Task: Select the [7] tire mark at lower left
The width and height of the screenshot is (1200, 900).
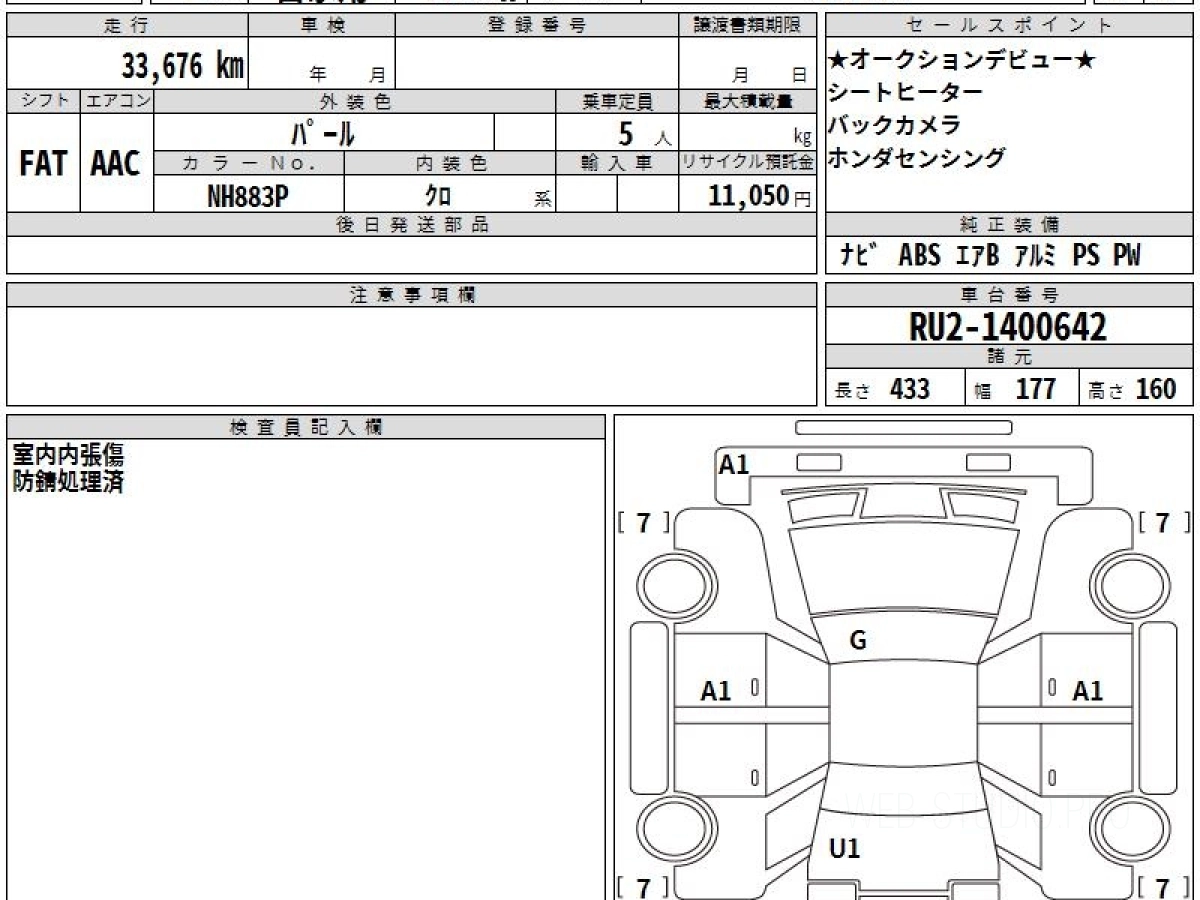Action: pos(643,886)
